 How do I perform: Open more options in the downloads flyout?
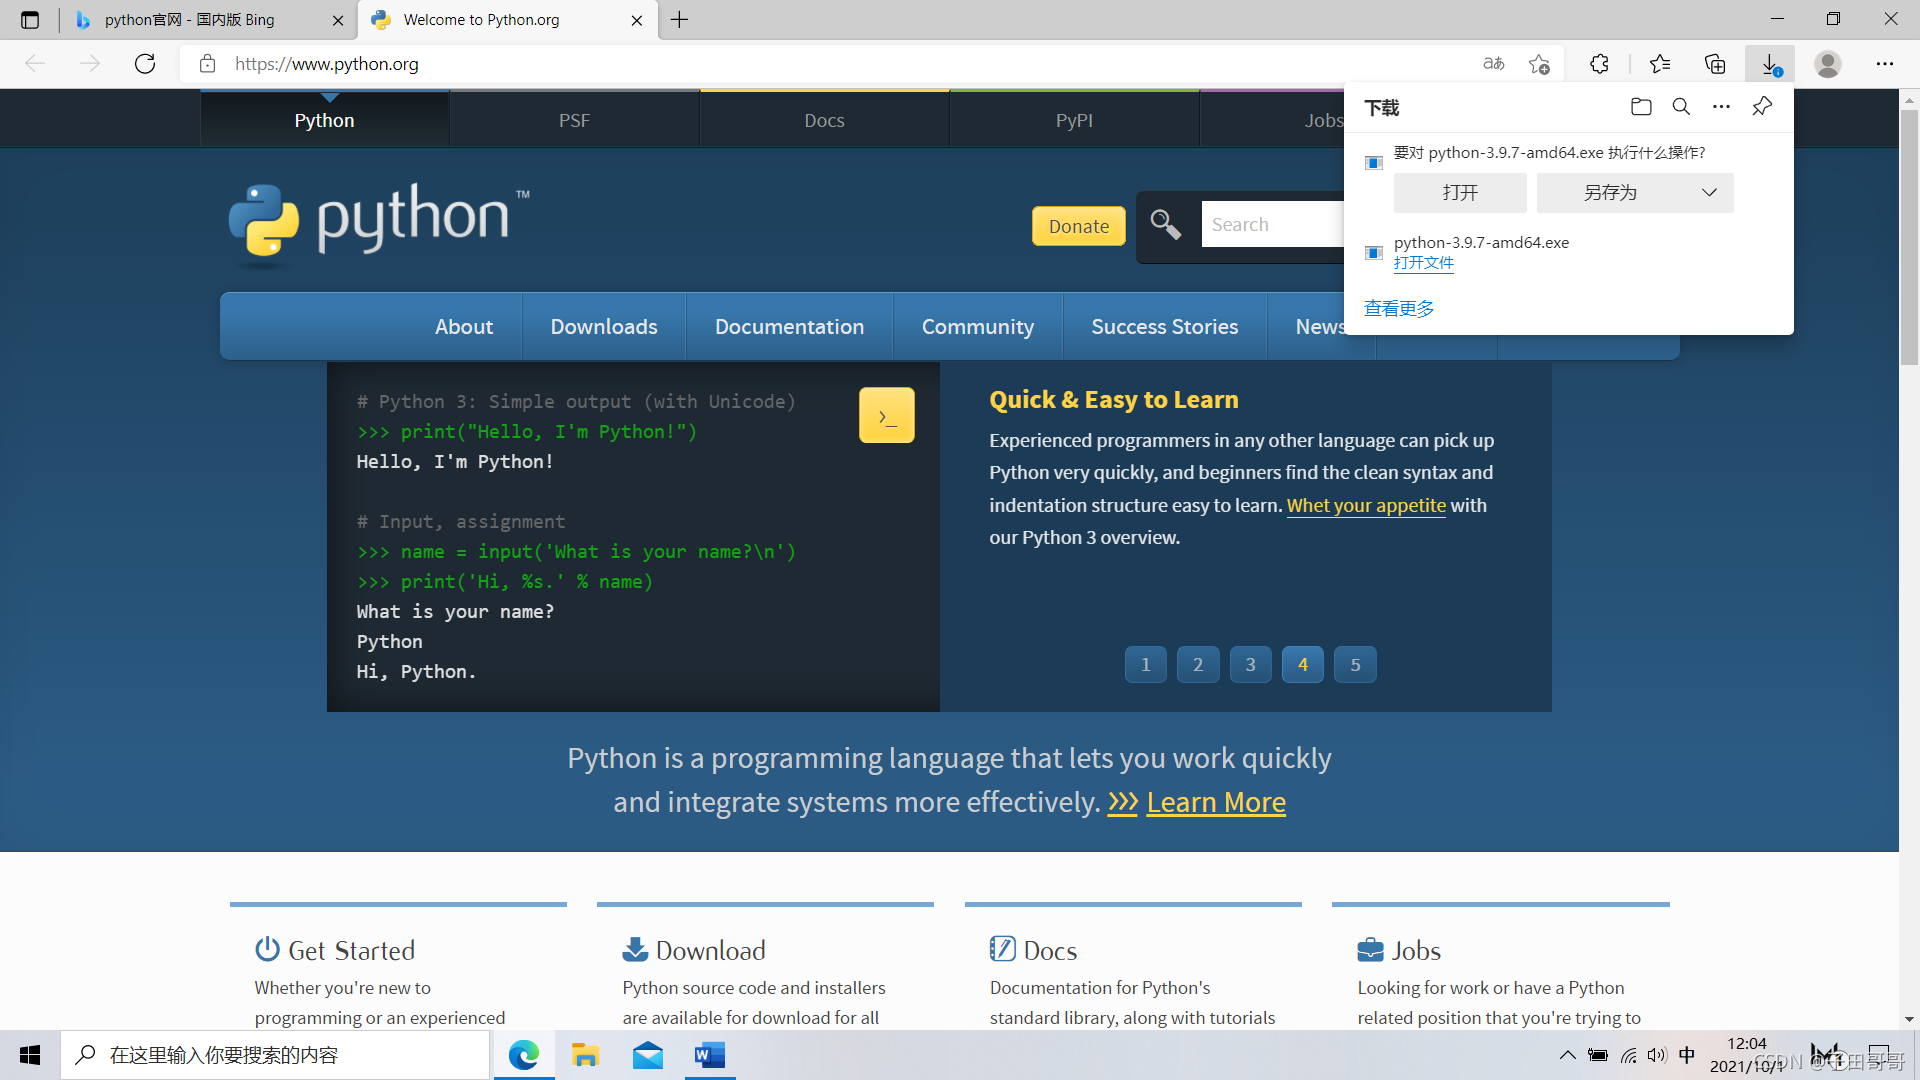(1721, 106)
